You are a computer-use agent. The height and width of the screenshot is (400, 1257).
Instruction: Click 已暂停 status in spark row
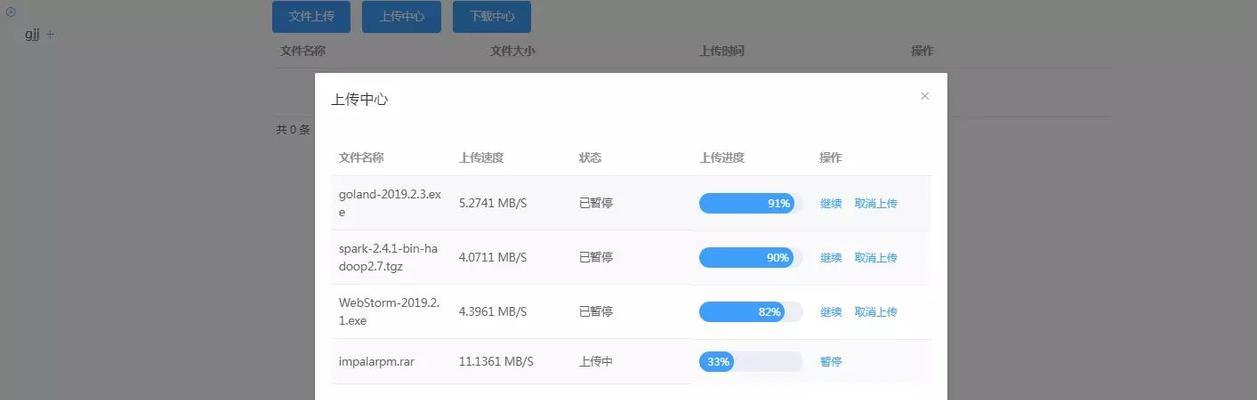[x=596, y=257]
